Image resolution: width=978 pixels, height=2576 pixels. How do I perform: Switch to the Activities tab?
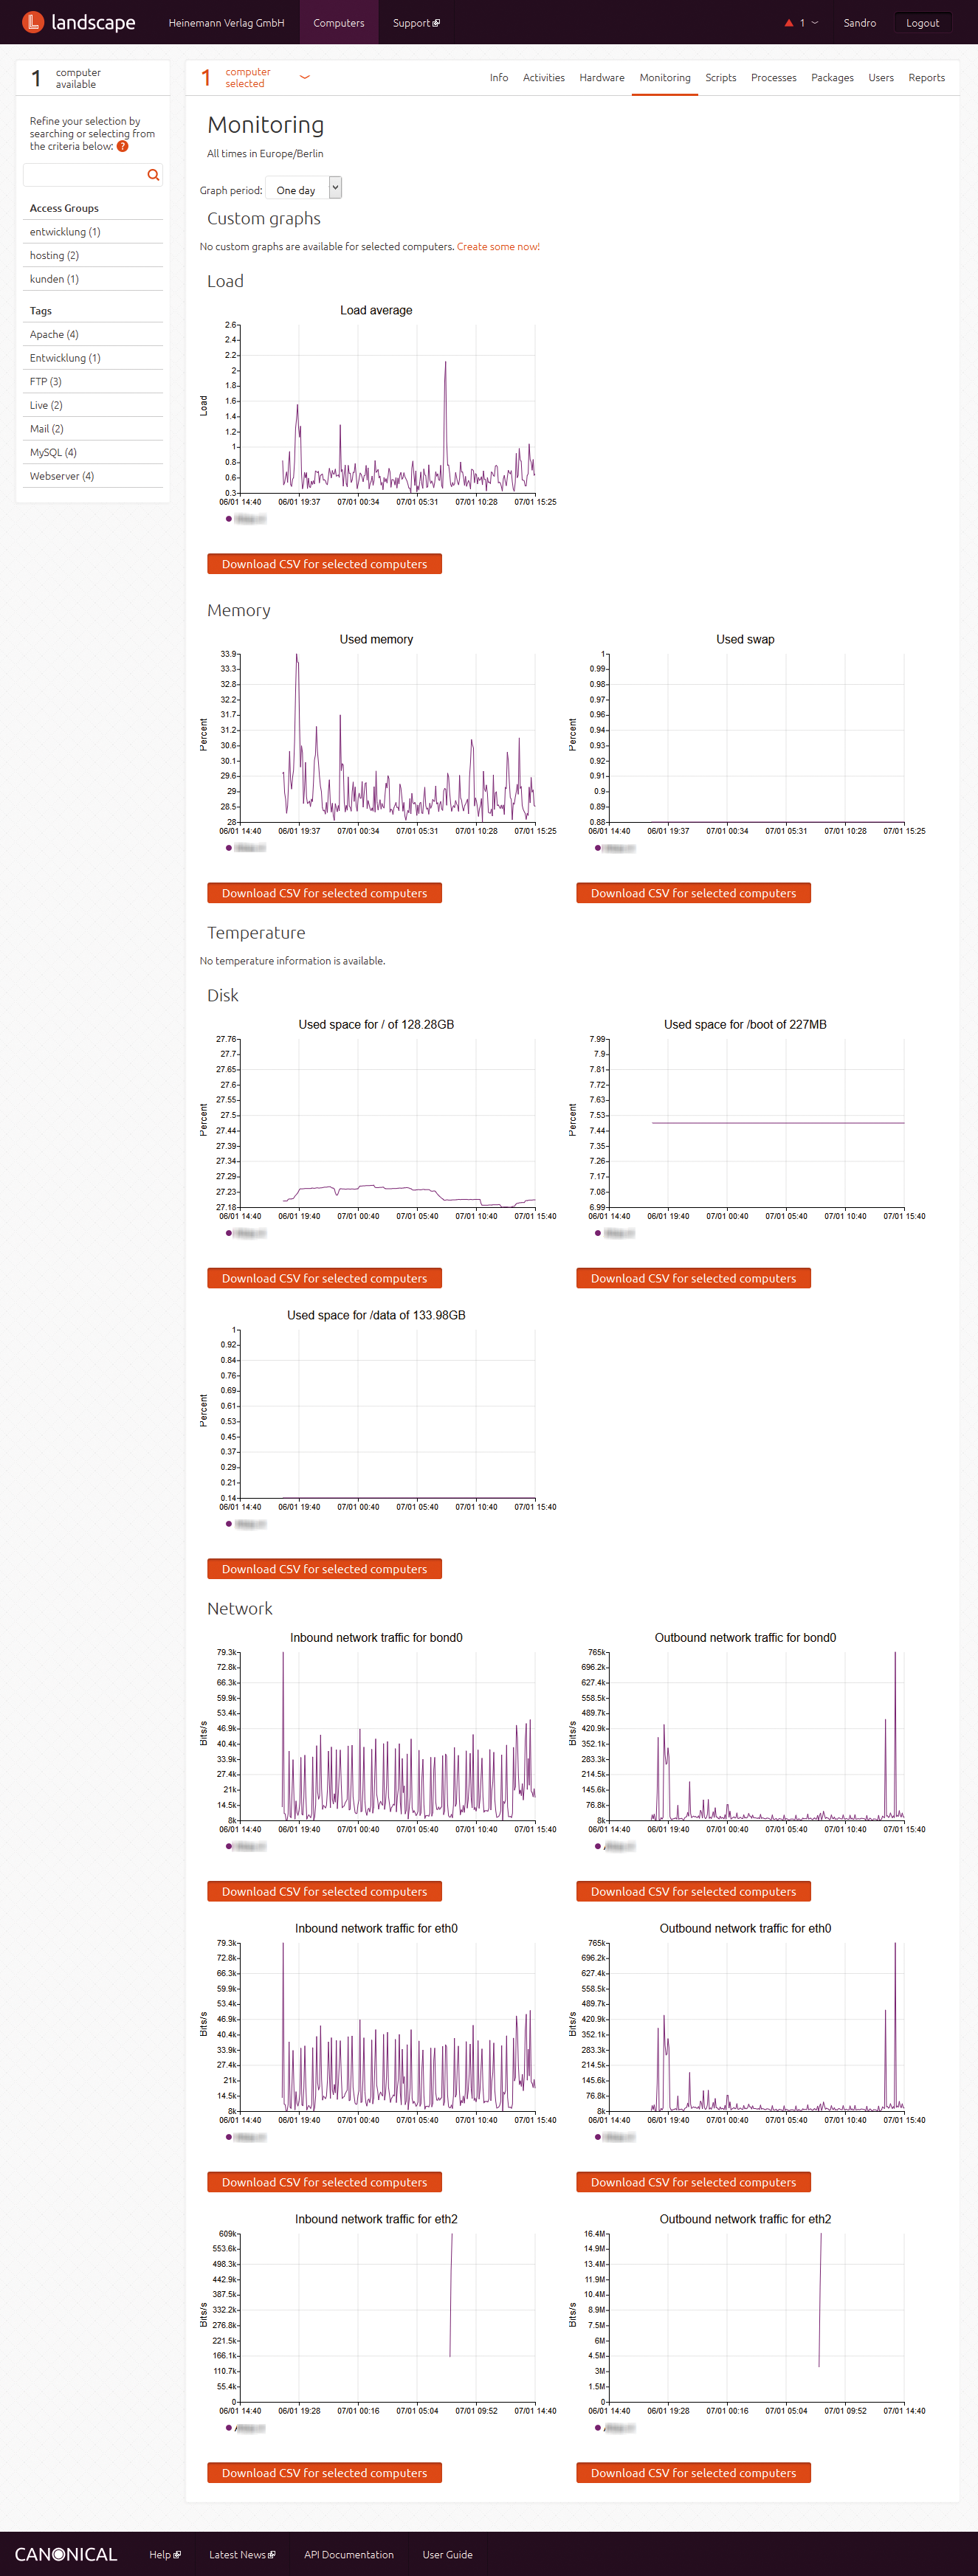coord(544,78)
